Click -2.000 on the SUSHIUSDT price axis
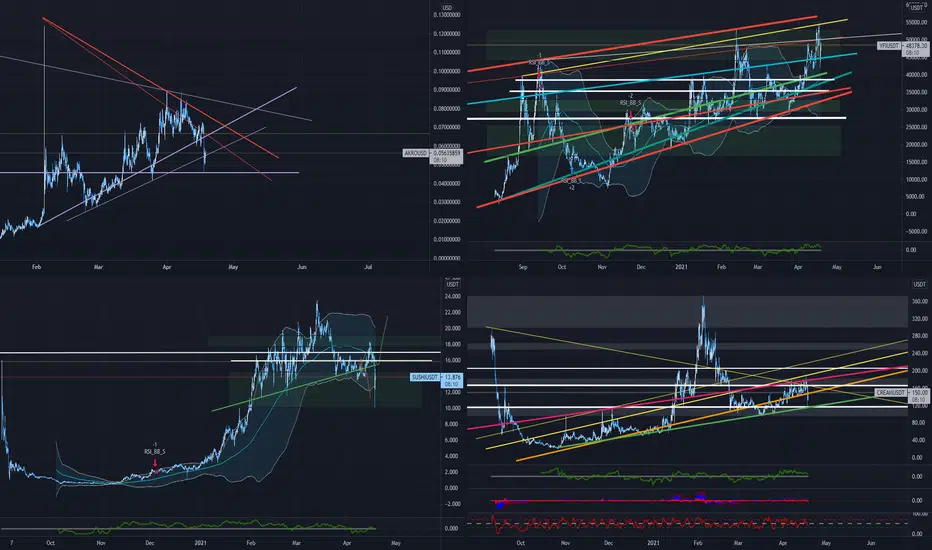Screen dimensions: 932x550 452,504
